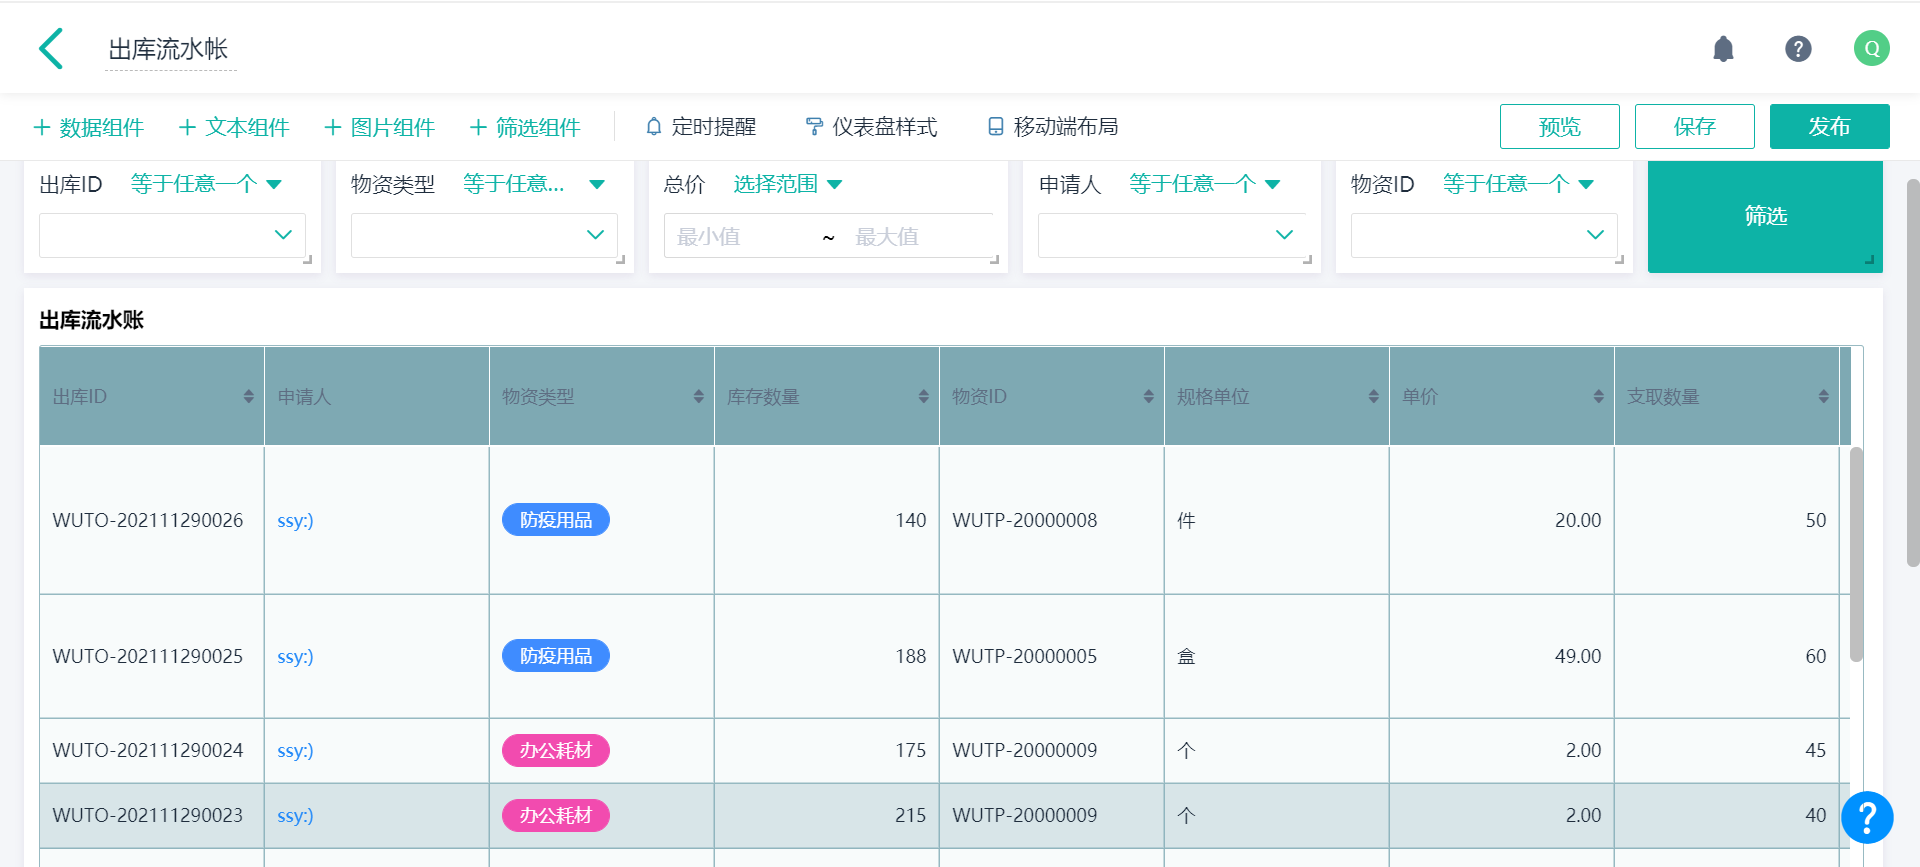Sort the 支取数量 column
Screen dimensions: 1920x867
[1823, 397]
